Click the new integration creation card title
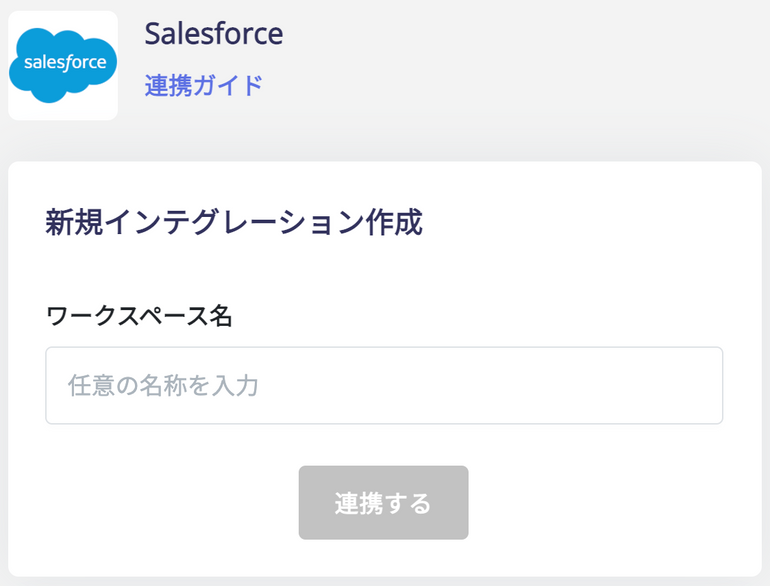 234,222
